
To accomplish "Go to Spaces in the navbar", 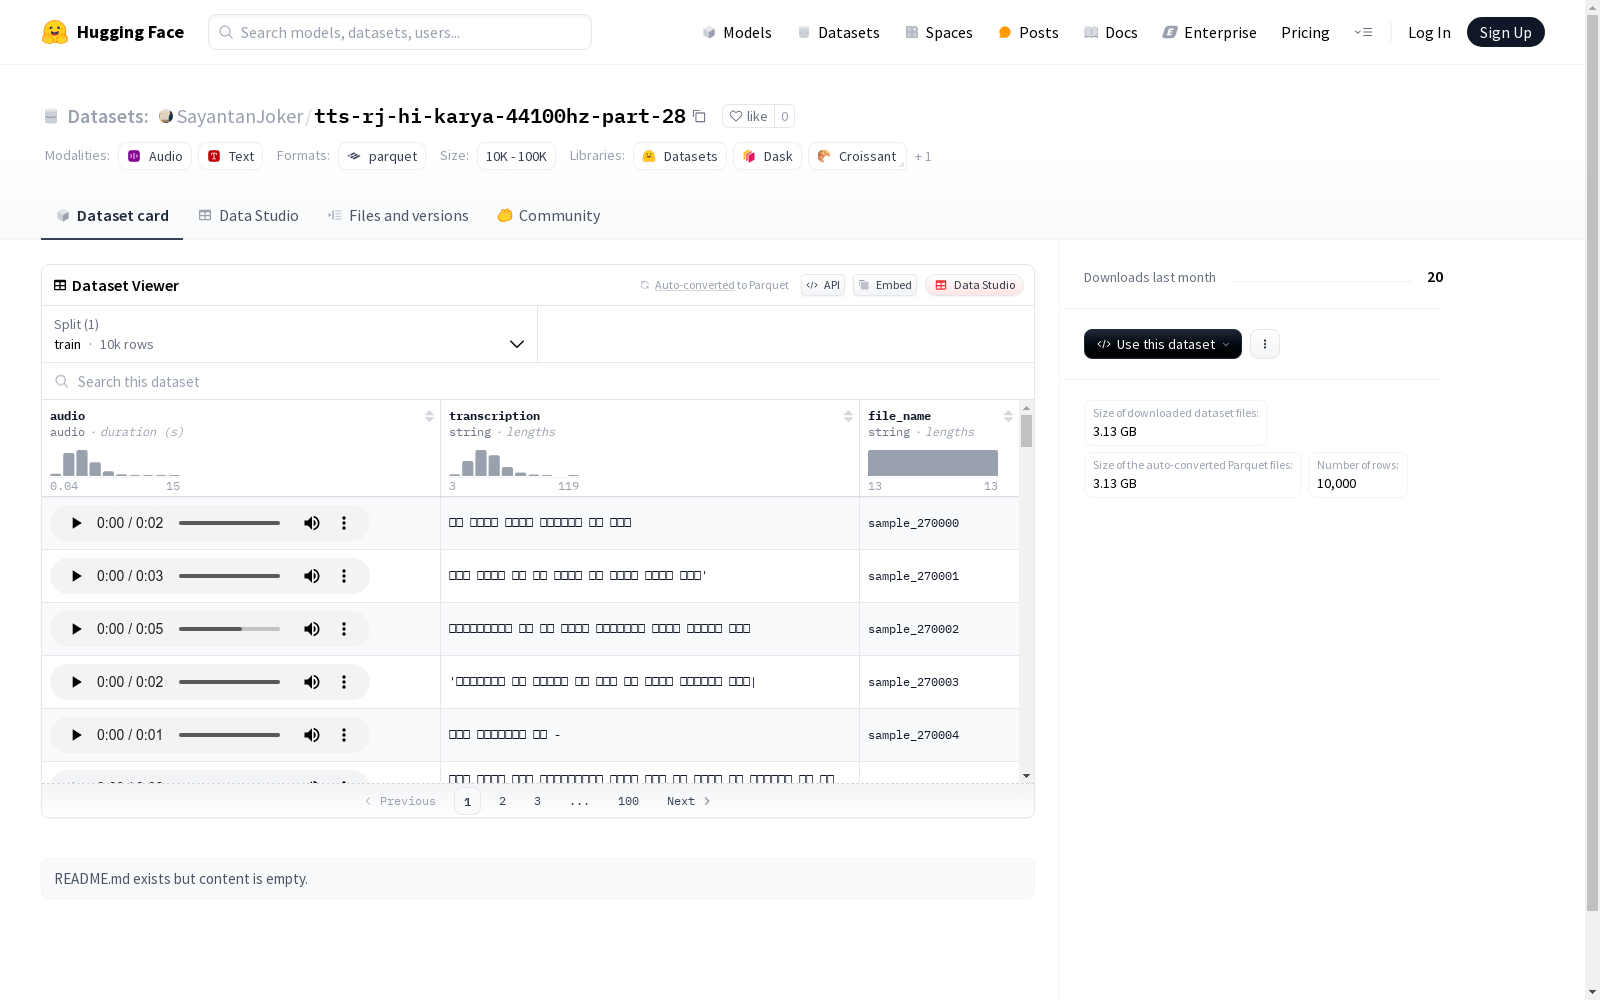I will [939, 32].
